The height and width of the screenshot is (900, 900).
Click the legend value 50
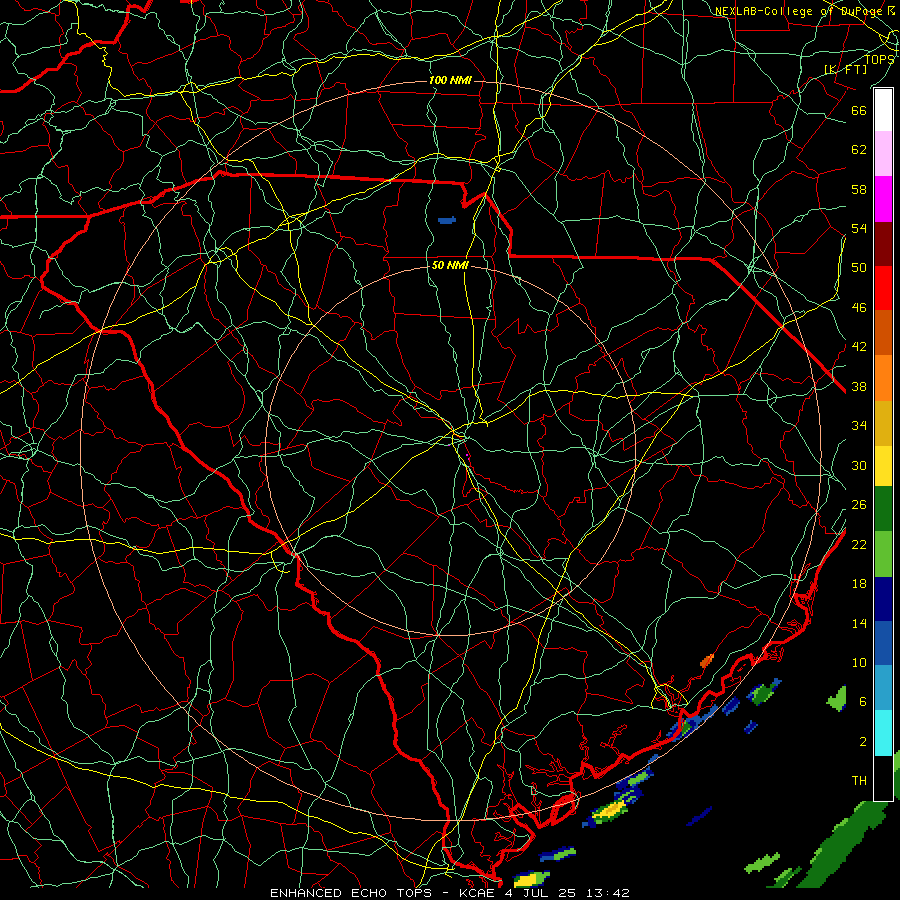[859, 268]
